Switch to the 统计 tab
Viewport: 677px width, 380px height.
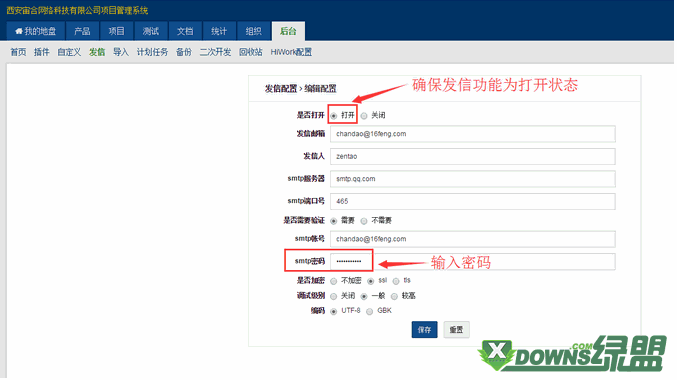tap(219, 31)
